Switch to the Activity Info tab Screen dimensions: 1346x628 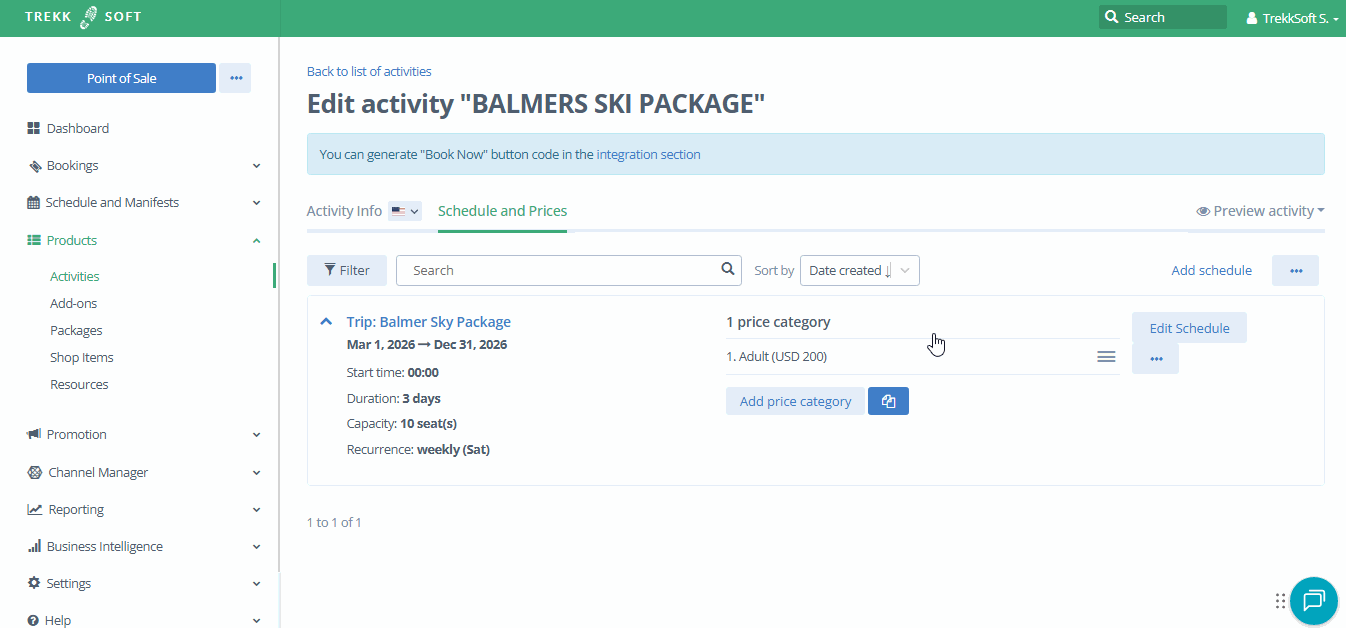click(x=344, y=211)
